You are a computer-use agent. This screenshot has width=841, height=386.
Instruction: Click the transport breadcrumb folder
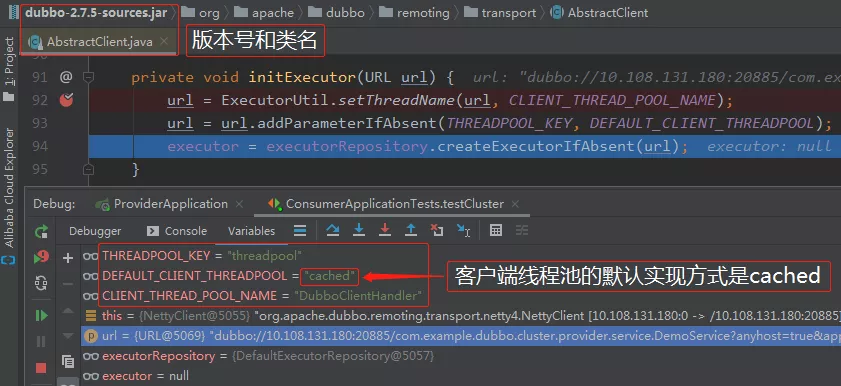tap(500, 12)
